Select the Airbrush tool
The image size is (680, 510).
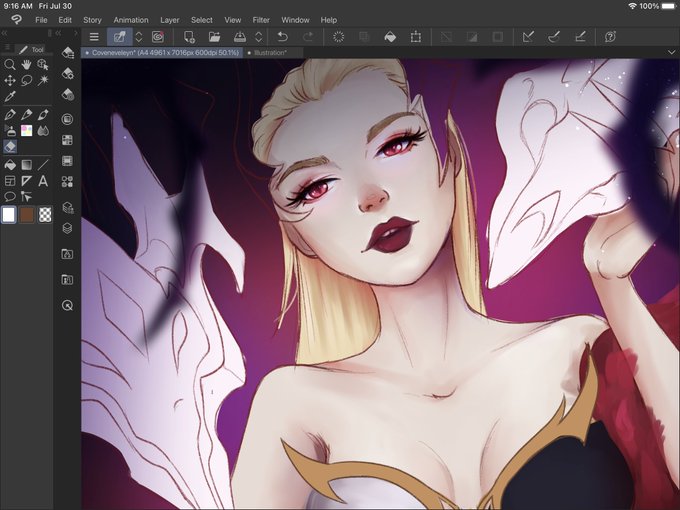[10, 131]
